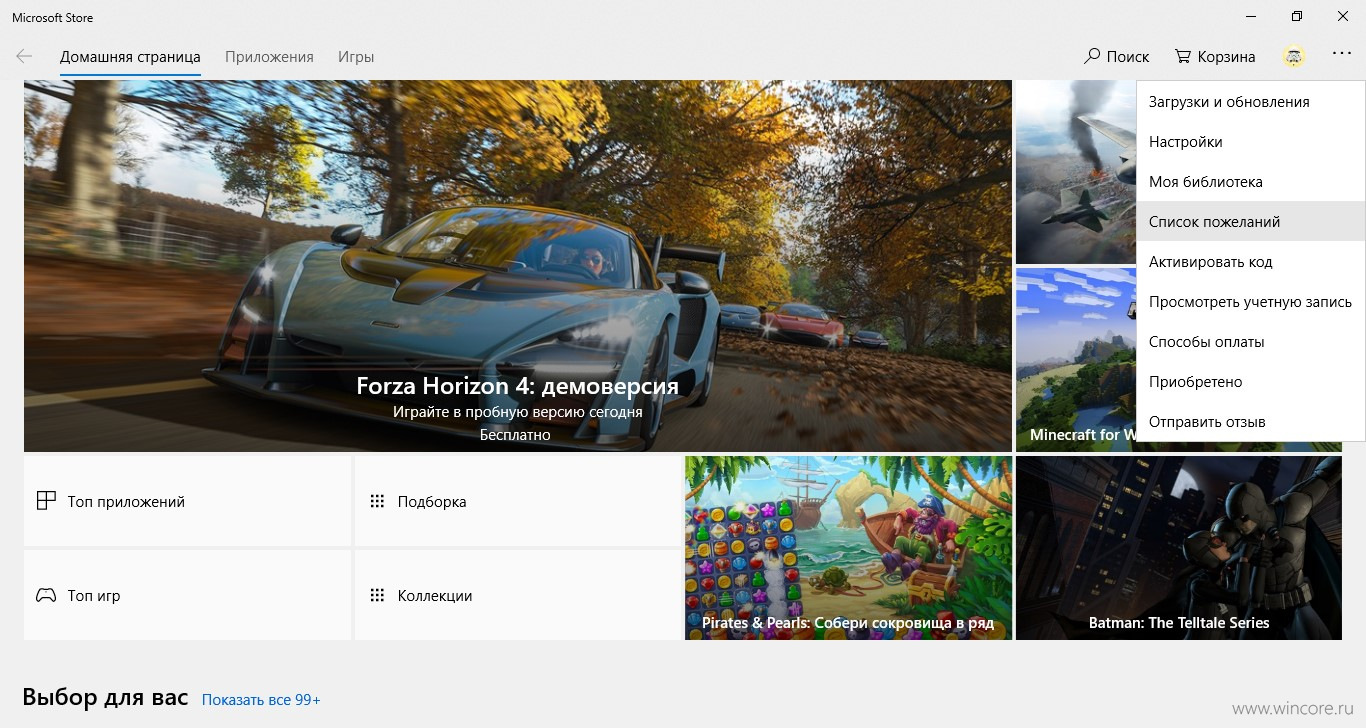The width and height of the screenshot is (1366, 728).
Task: Open the Pirates & Pearls game tile
Action: [x=848, y=548]
